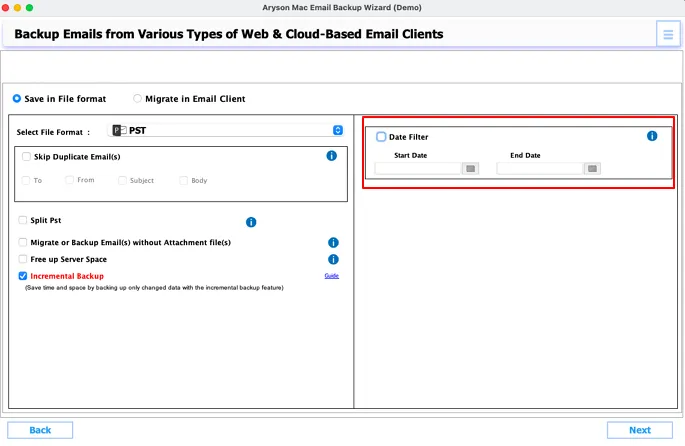
Task: Click info icon for Migrate without Attachment
Action: coord(333,243)
